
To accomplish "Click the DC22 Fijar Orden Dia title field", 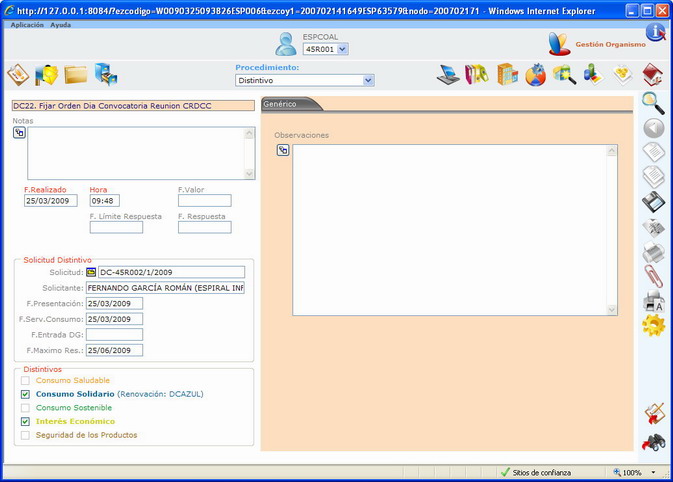I will pyautogui.click(x=133, y=106).
